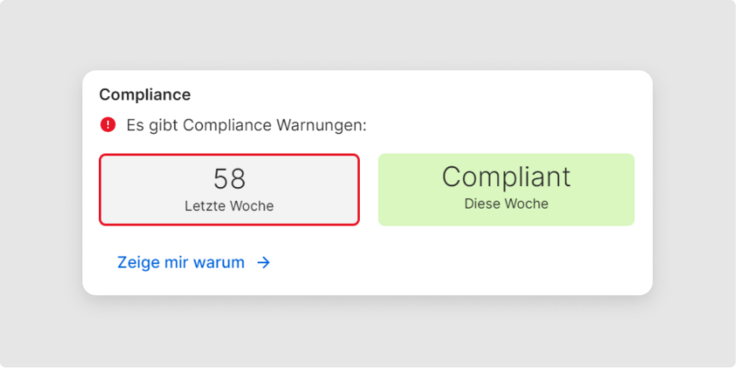This screenshot has width=736, height=368.
Task: Click the 'Es gibt Compliance Warnungen' message
Action: click(246, 125)
